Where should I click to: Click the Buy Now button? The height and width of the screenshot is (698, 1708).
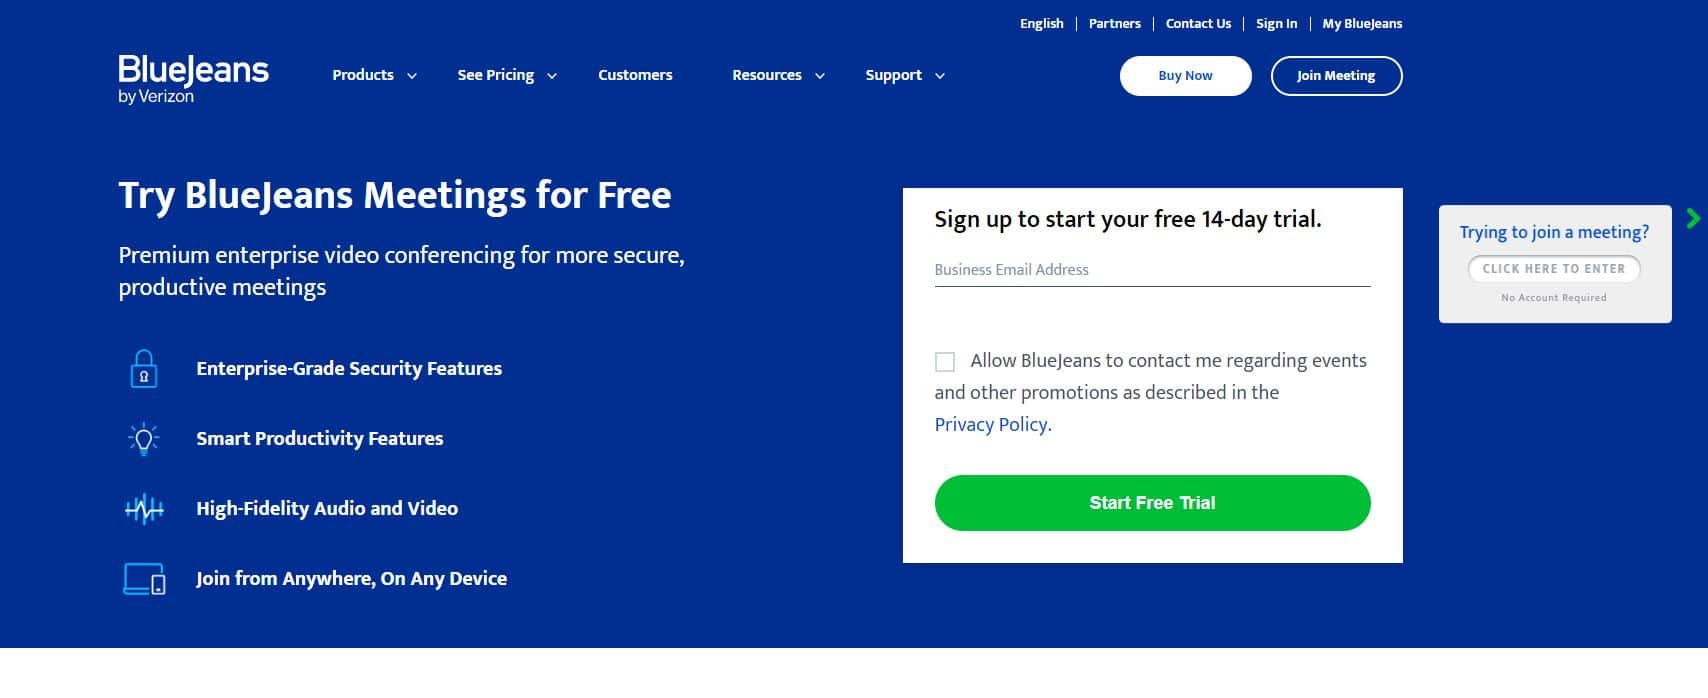coord(1185,76)
